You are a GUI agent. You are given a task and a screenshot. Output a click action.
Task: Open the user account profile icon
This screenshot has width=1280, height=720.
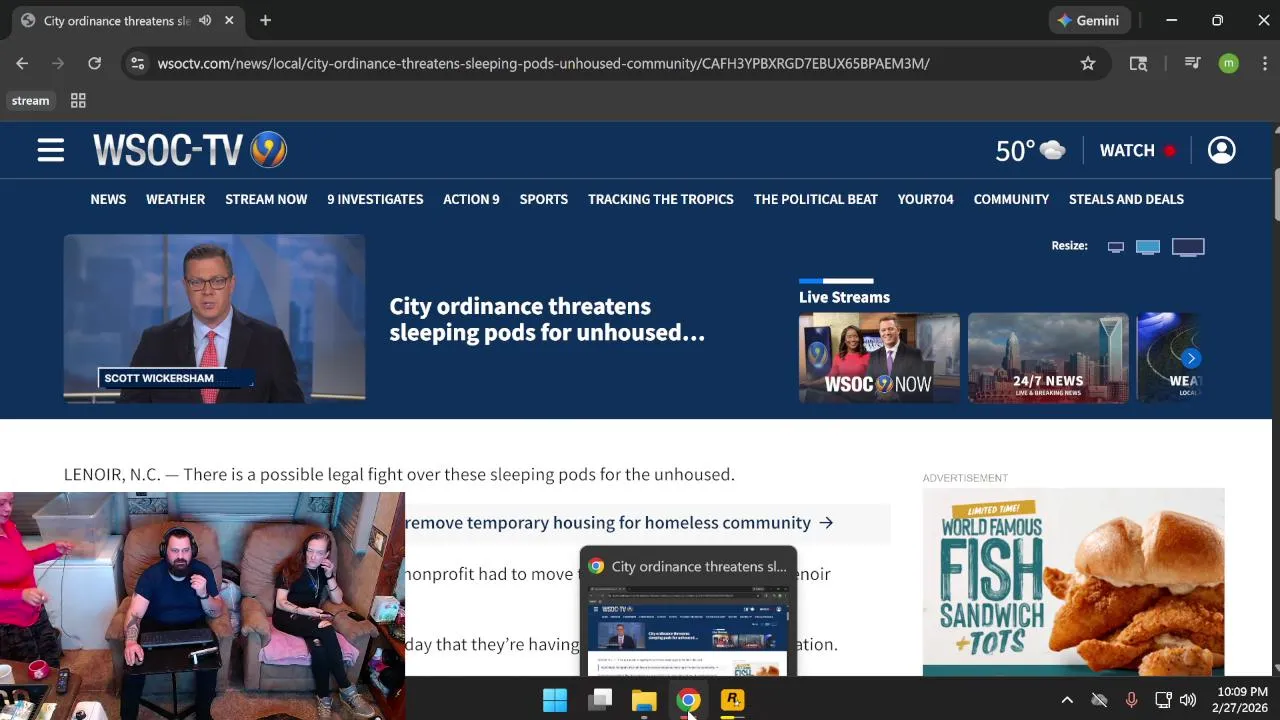point(1221,150)
